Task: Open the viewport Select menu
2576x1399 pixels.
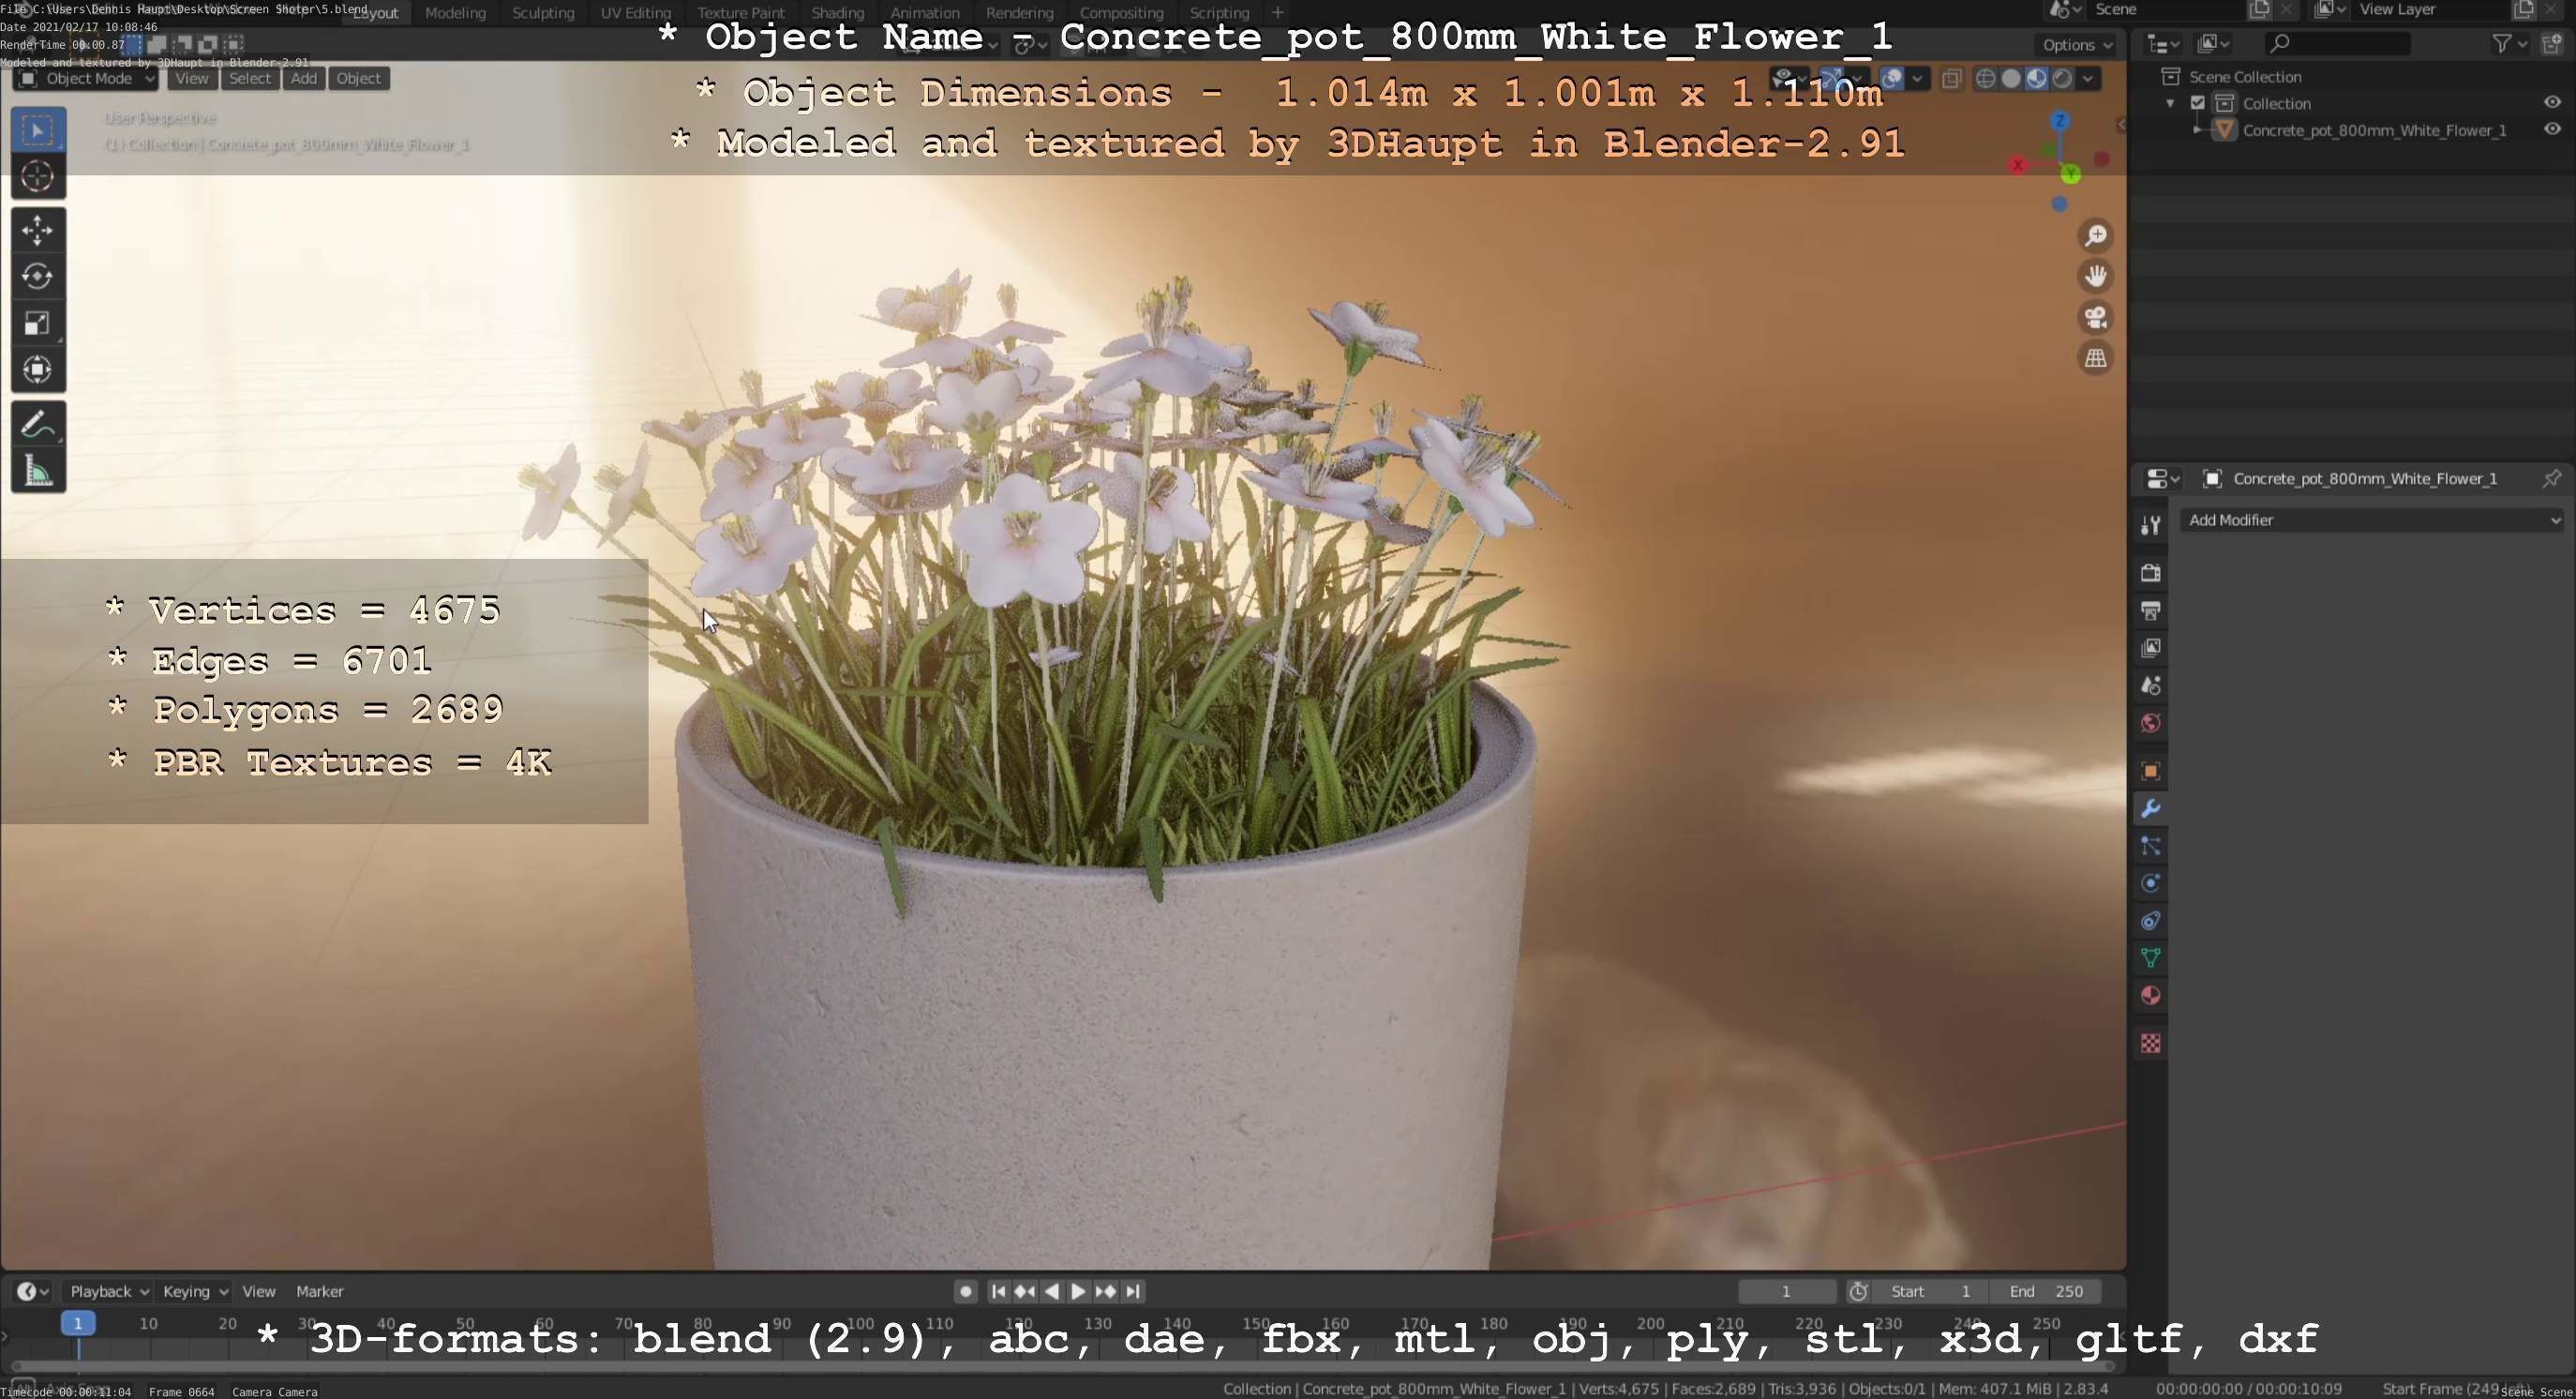Action: coord(249,78)
